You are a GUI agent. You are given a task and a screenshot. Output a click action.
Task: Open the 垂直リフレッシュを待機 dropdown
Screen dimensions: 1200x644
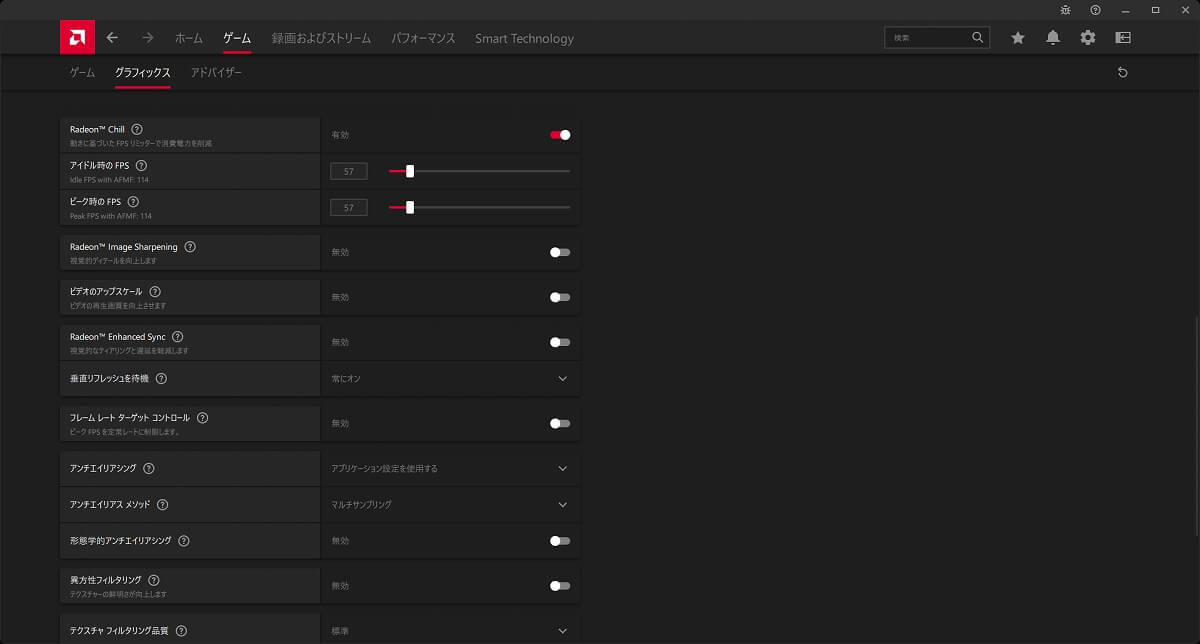coord(562,378)
